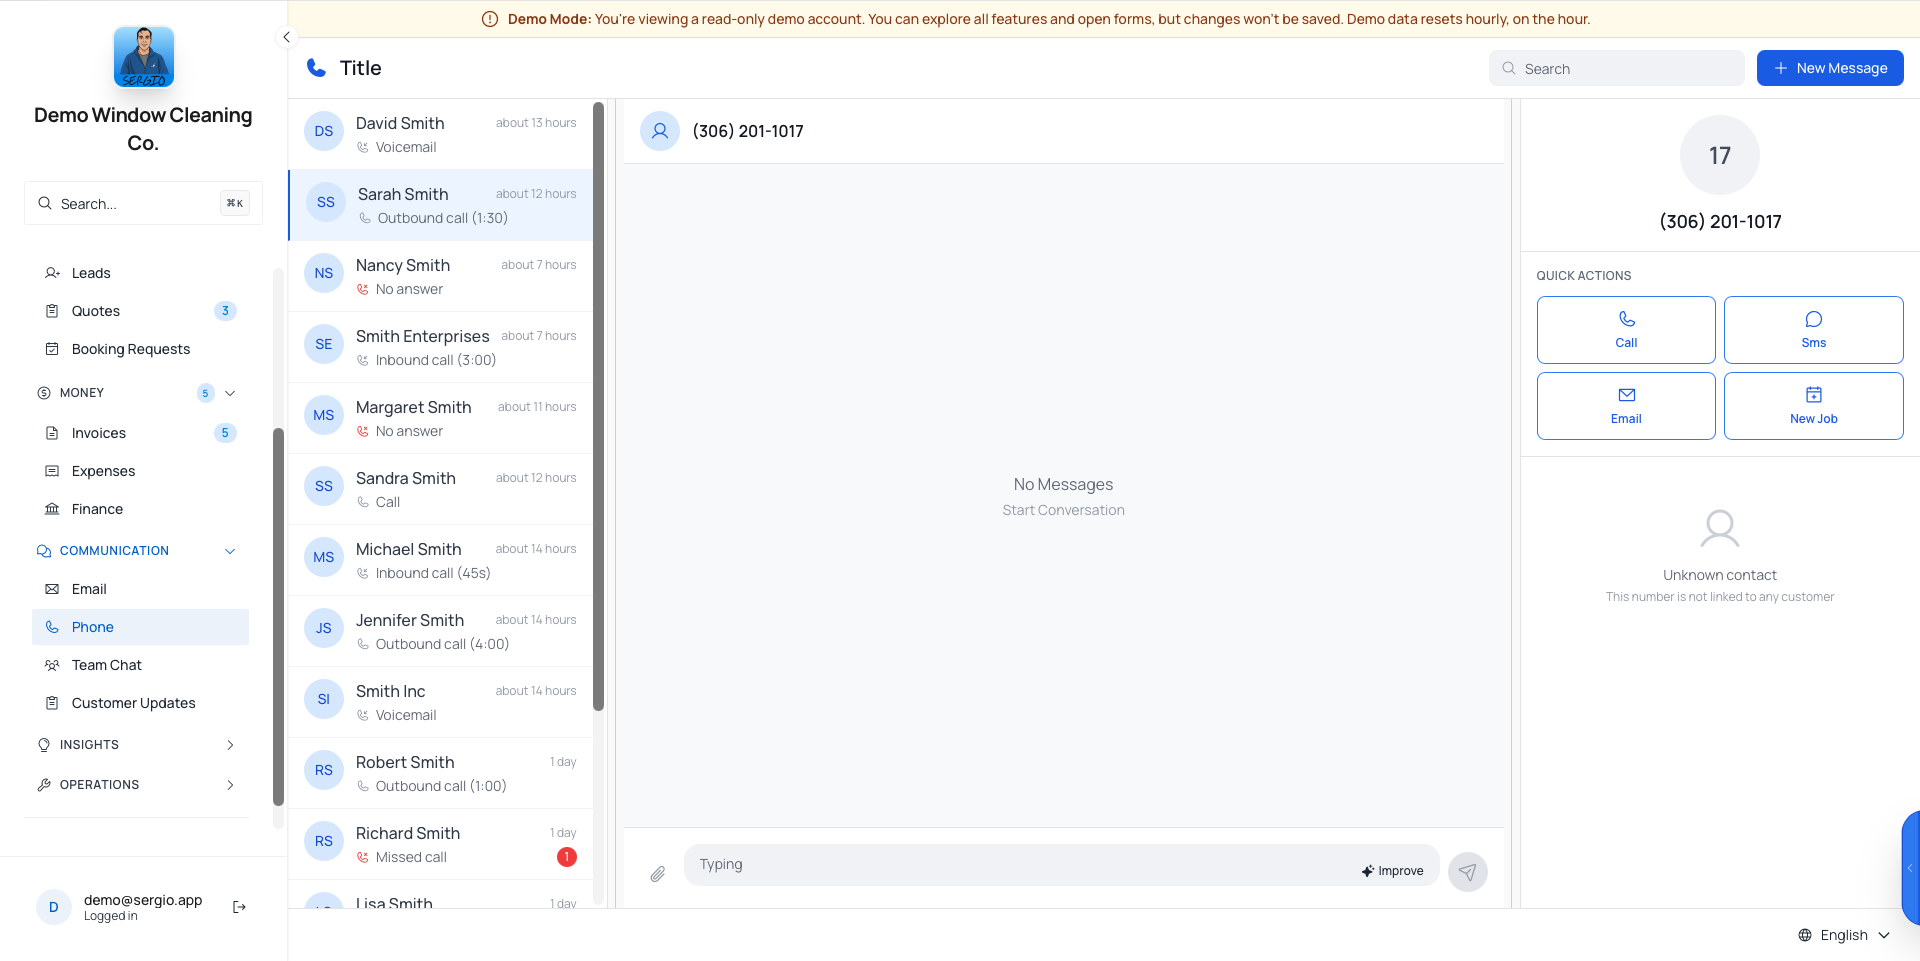Click the phone icon beside Title
1920x961 pixels.
(x=316, y=68)
